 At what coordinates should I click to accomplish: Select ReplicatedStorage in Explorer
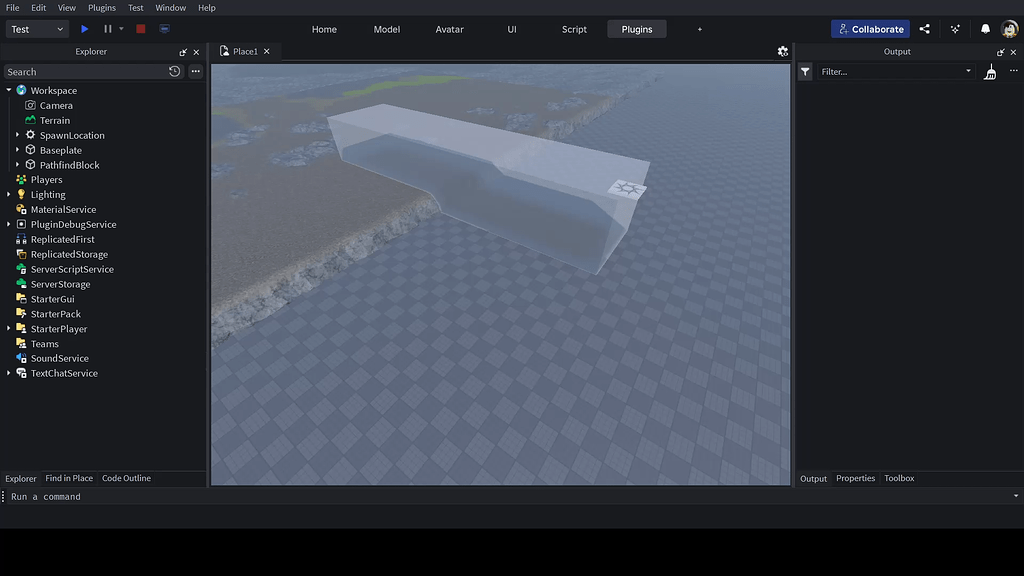pos(69,255)
